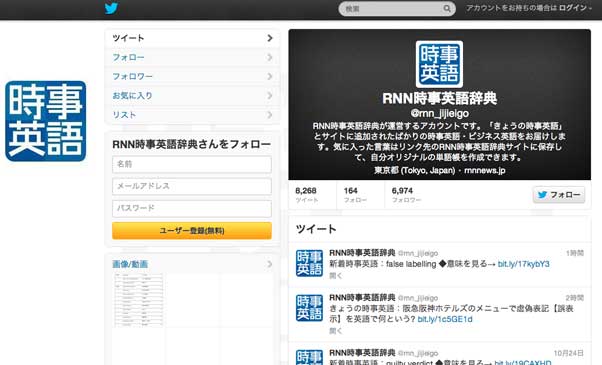Click the 10月24日 timestamp
The width and height of the screenshot is (602, 365).
(569, 353)
